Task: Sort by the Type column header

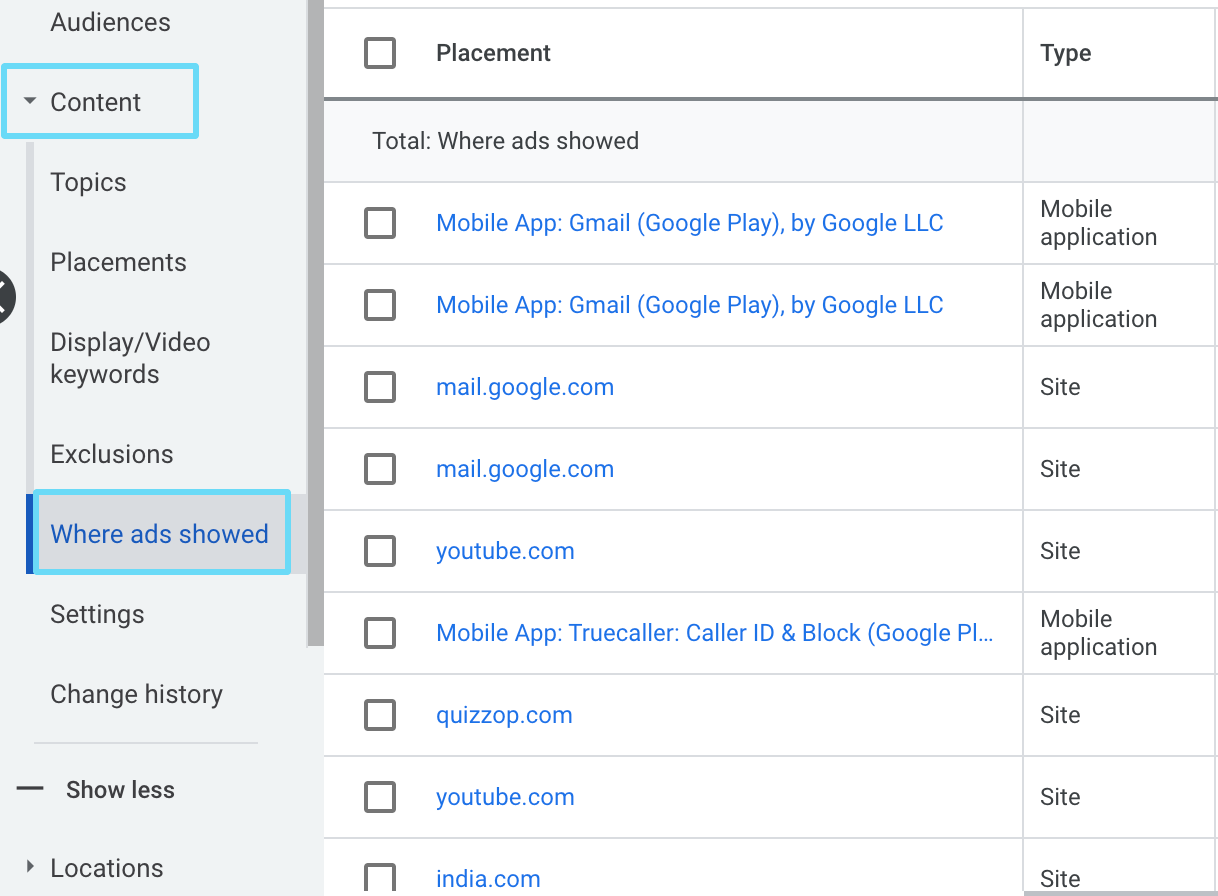Action: [1066, 53]
